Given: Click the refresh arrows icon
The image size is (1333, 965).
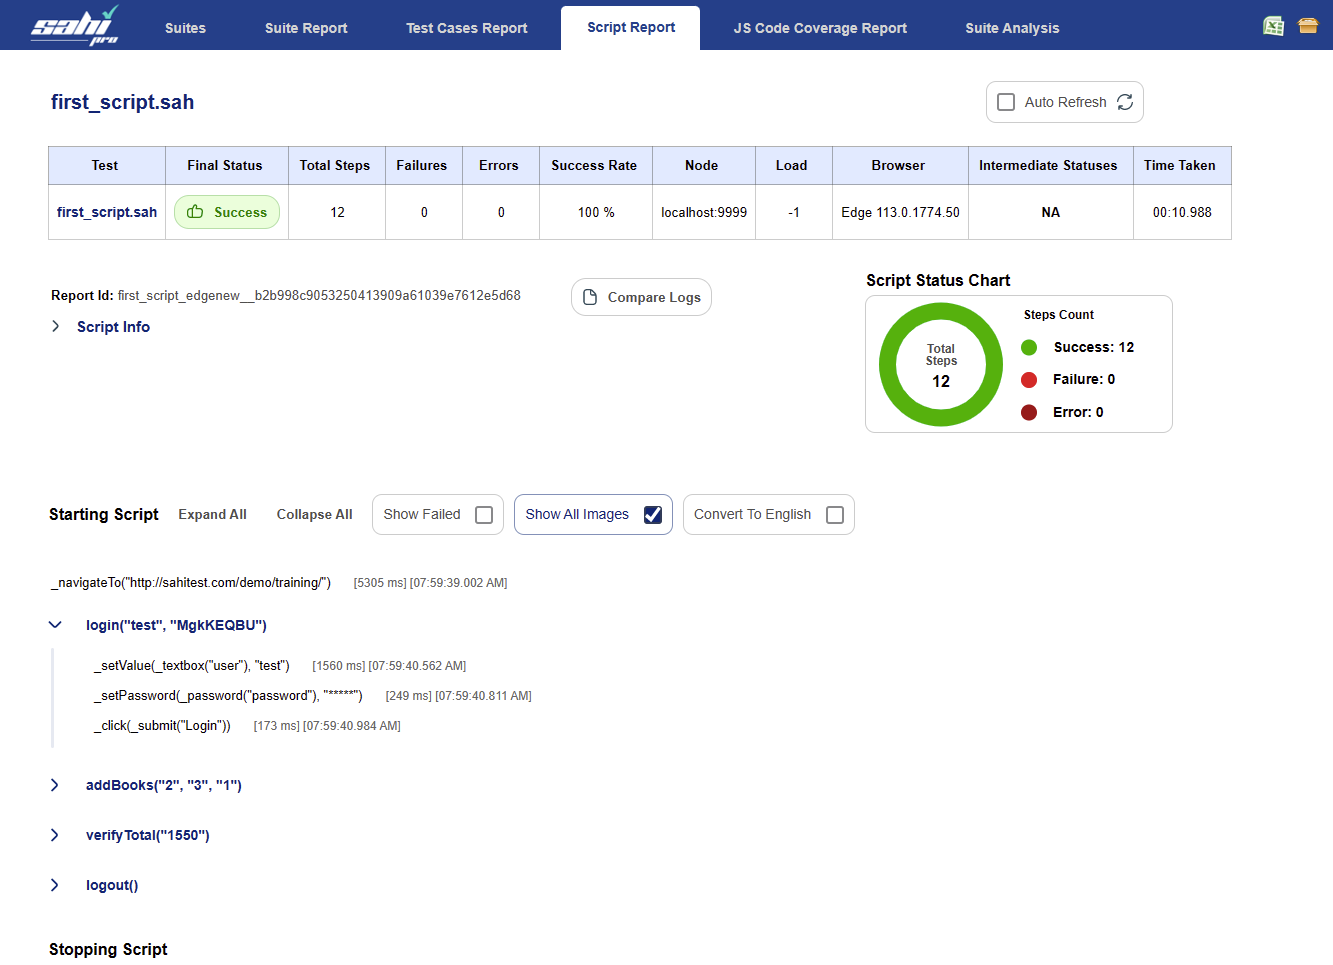Looking at the screenshot, I should tap(1125, 102).
